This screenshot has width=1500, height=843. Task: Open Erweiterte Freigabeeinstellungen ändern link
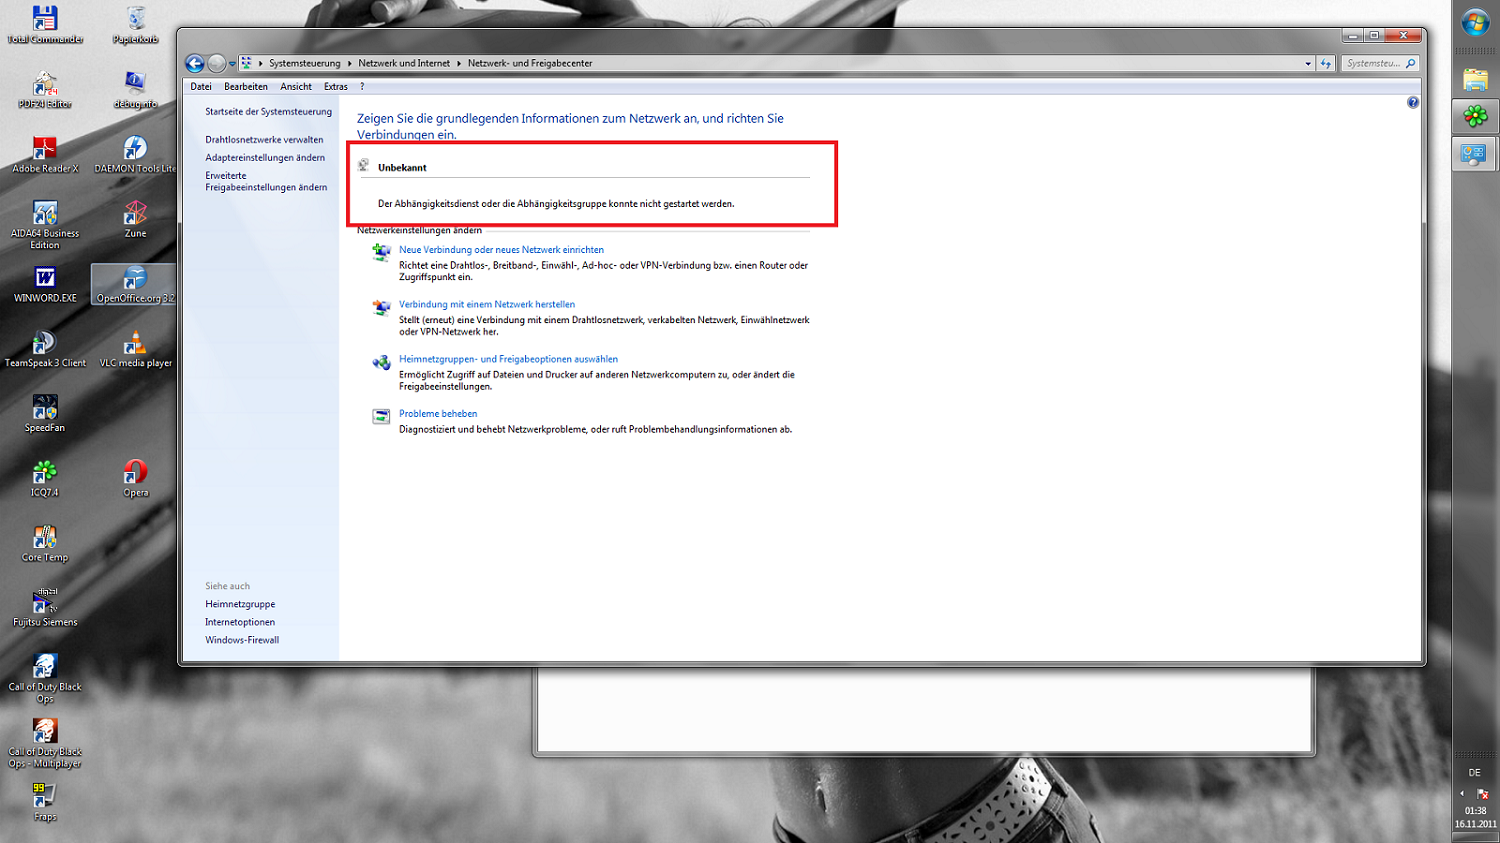pyautogui.click(x=266, y=181)
